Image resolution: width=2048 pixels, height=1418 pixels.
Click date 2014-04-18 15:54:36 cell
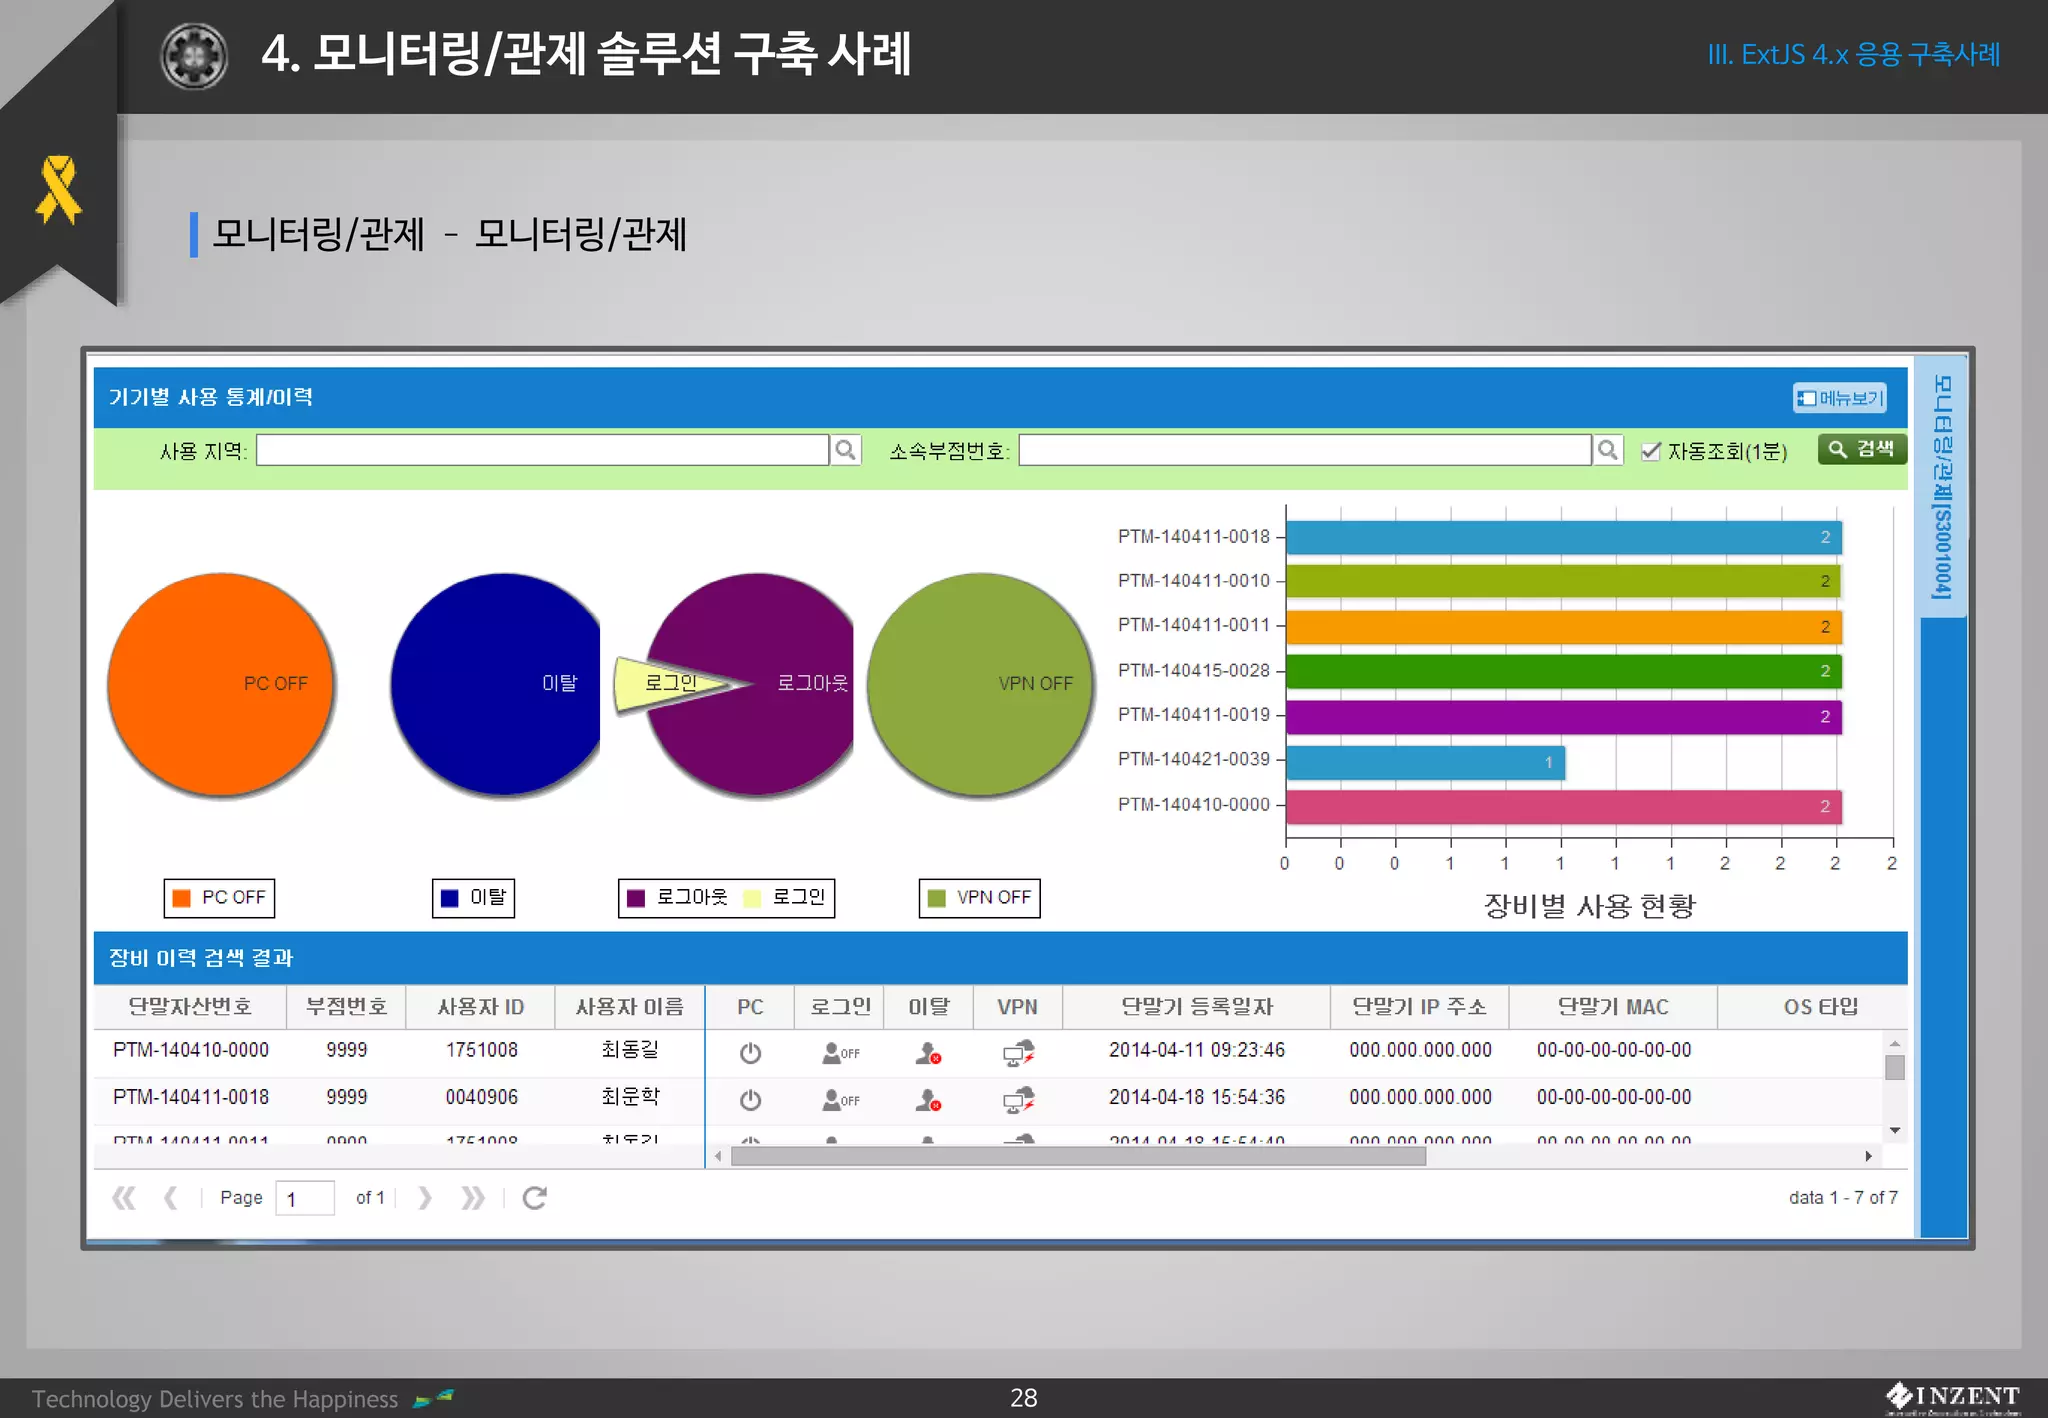(x=1197, y=1097)
